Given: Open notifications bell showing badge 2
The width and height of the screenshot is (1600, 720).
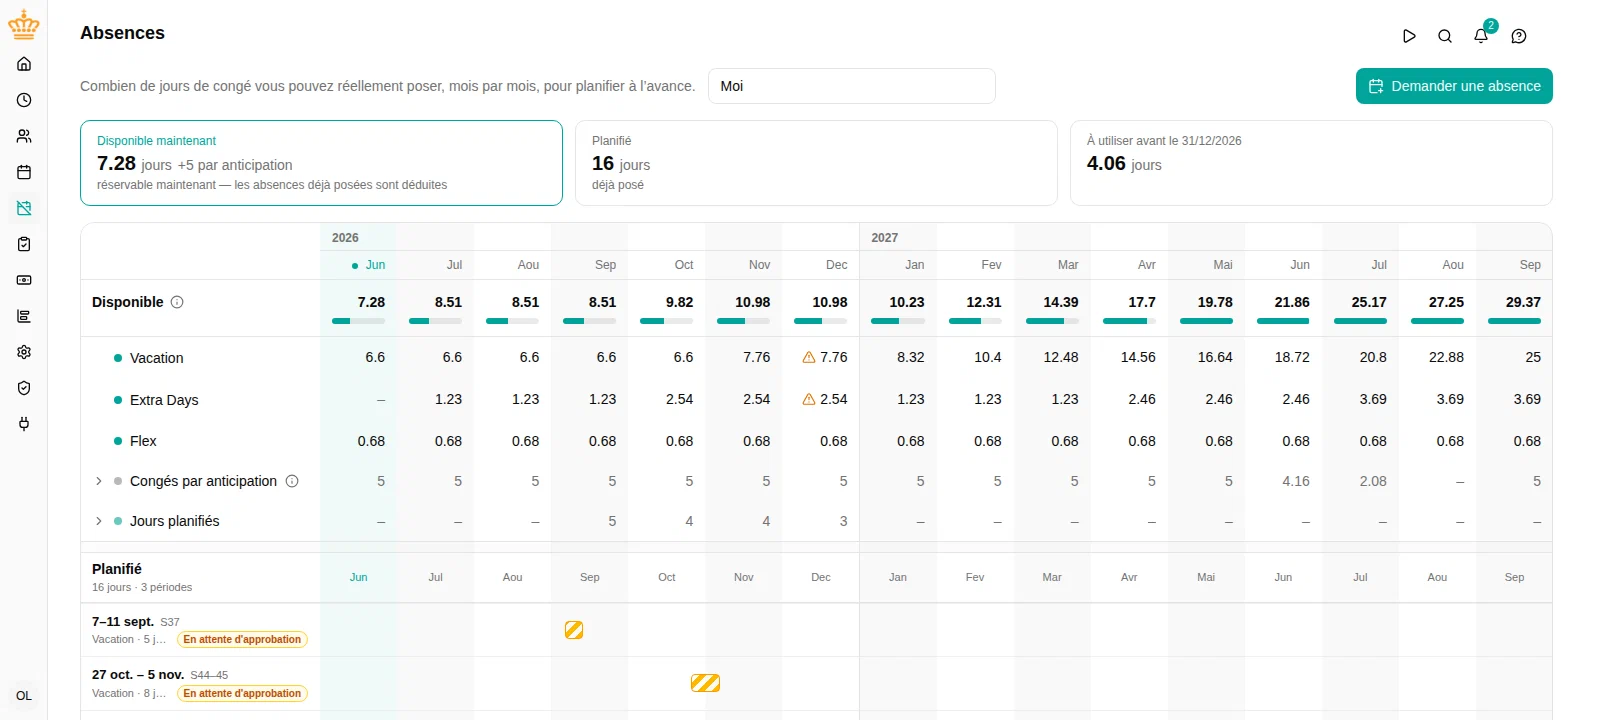Looking at the screenshot, I should click(x=1481, y=36).
